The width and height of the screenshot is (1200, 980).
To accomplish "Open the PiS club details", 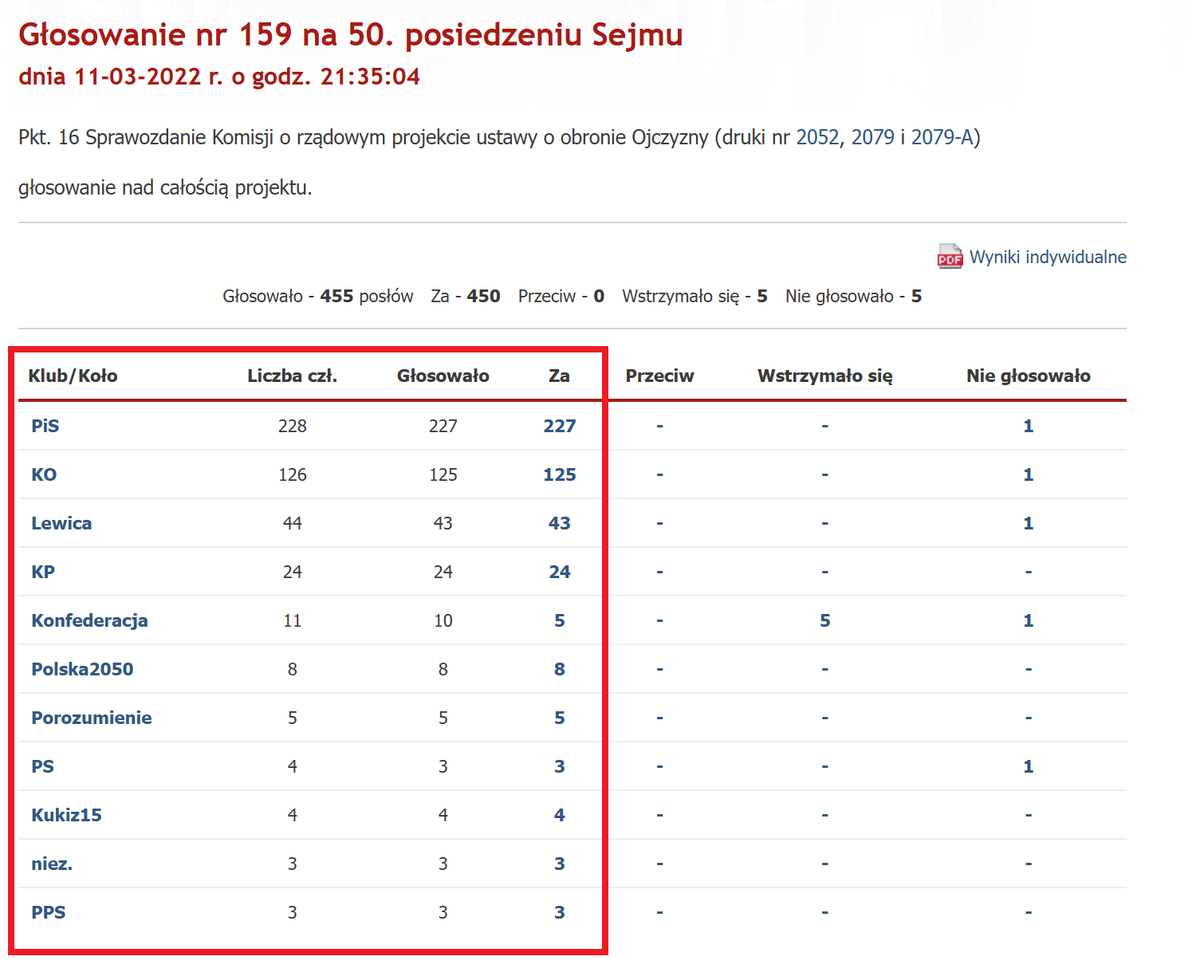I will [x=45, y=425].
